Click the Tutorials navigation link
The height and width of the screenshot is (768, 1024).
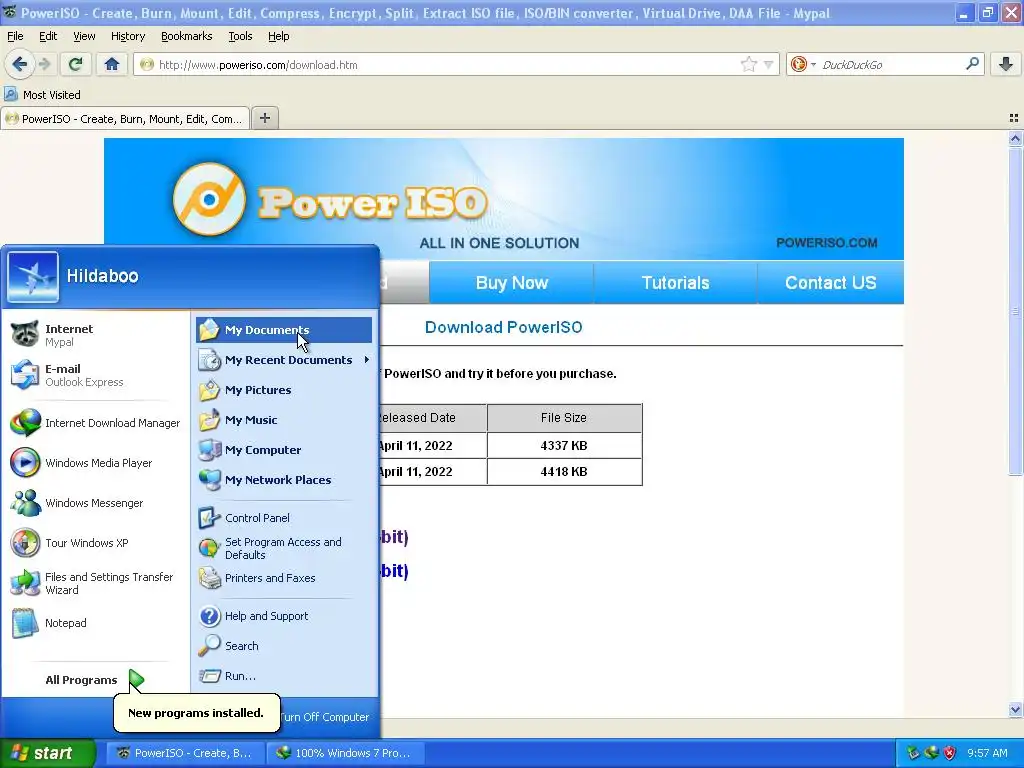tap(675, 283)
